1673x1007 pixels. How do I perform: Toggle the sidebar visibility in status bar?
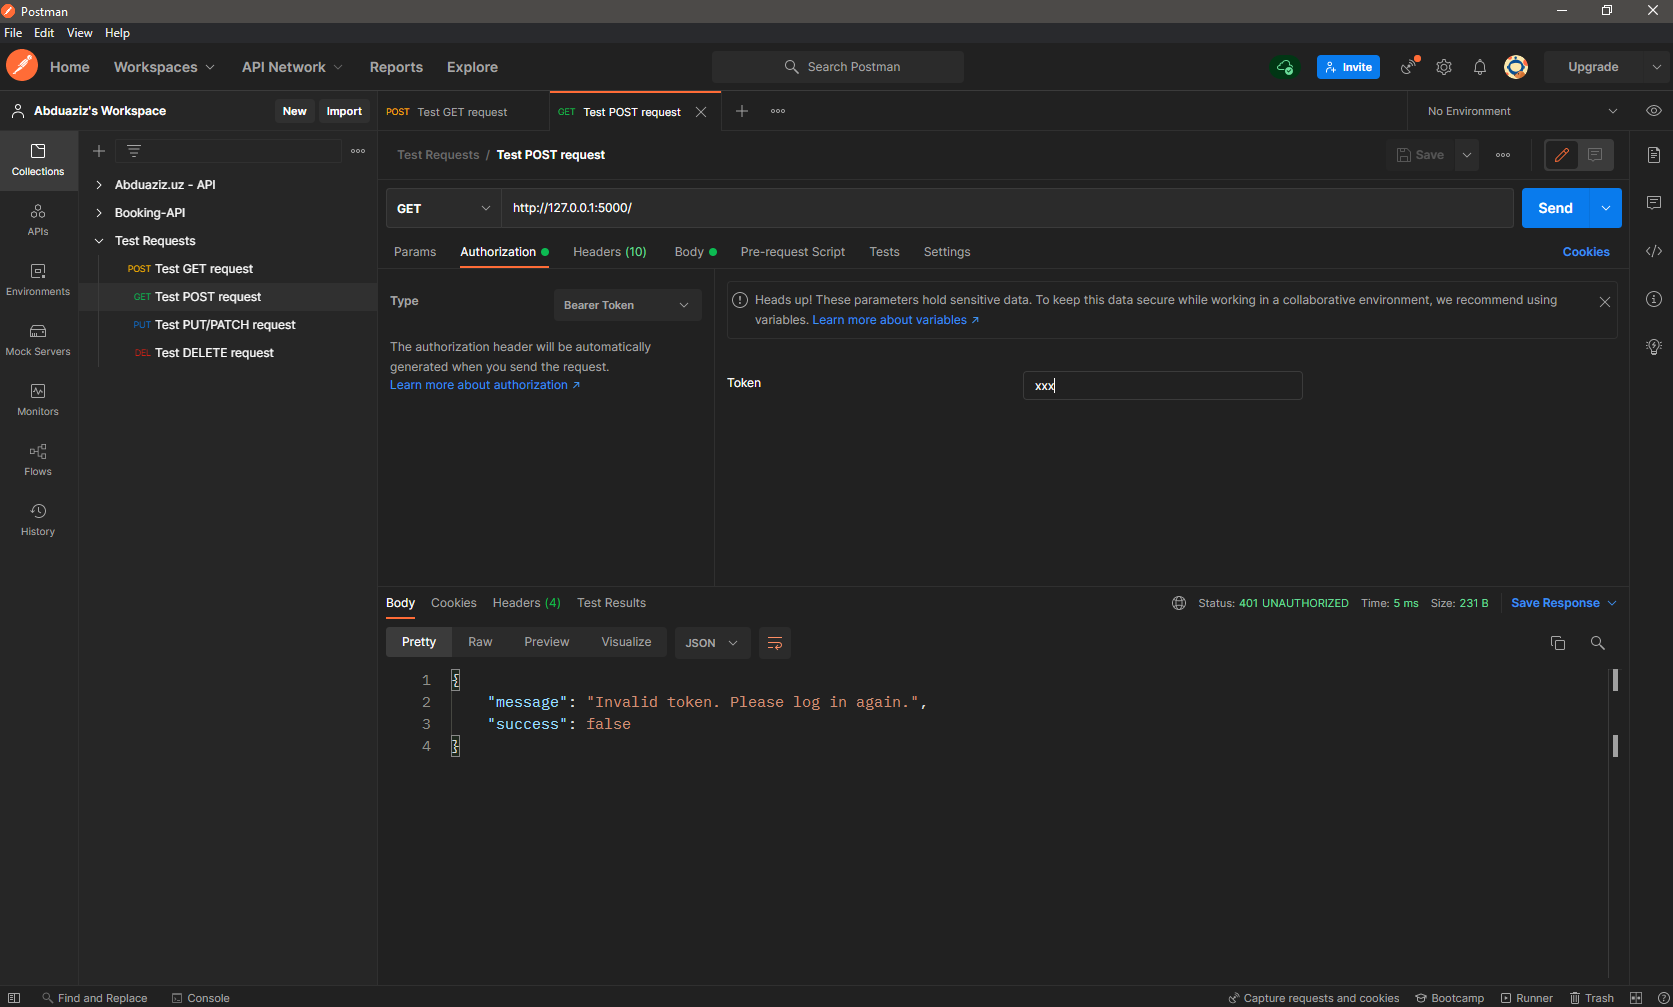point(14,998)
